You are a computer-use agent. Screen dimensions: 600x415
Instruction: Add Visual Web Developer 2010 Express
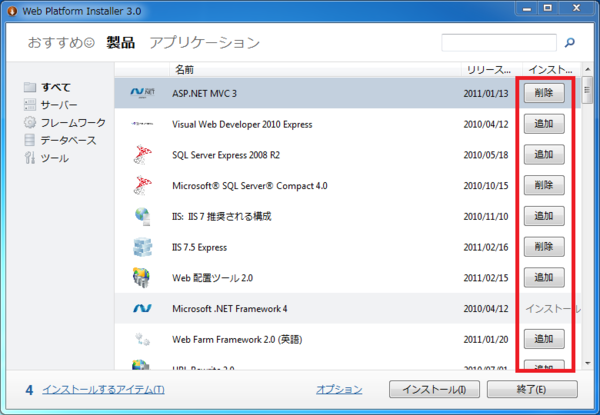[544, 124]
